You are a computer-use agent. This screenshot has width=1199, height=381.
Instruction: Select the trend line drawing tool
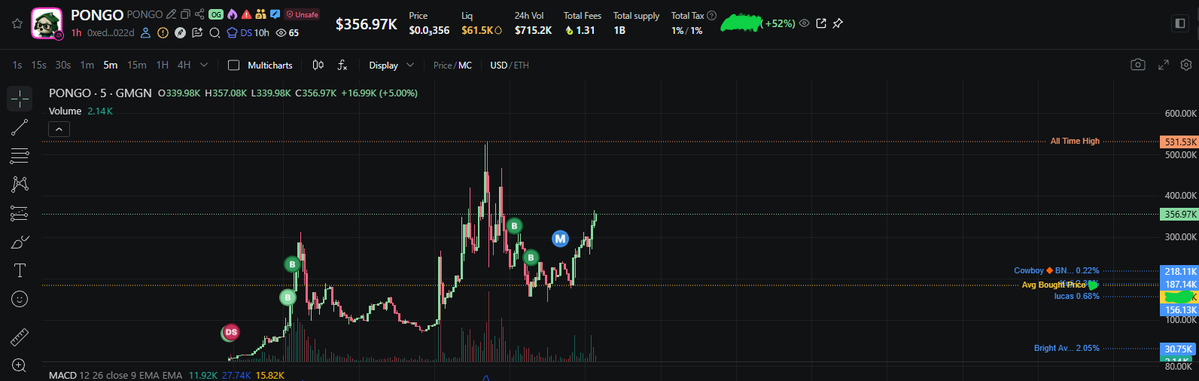(x=20, y=127)
